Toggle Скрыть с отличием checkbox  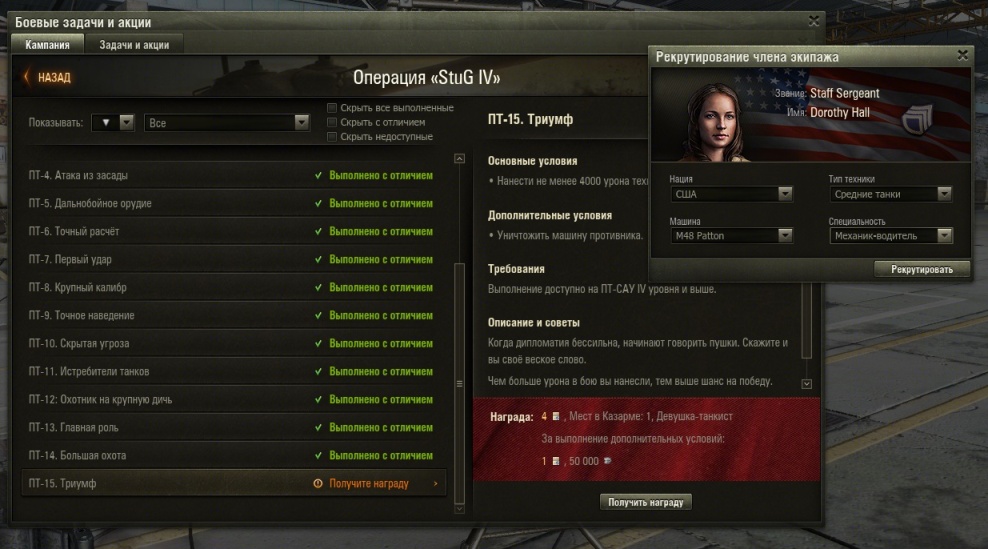[331, 122]
